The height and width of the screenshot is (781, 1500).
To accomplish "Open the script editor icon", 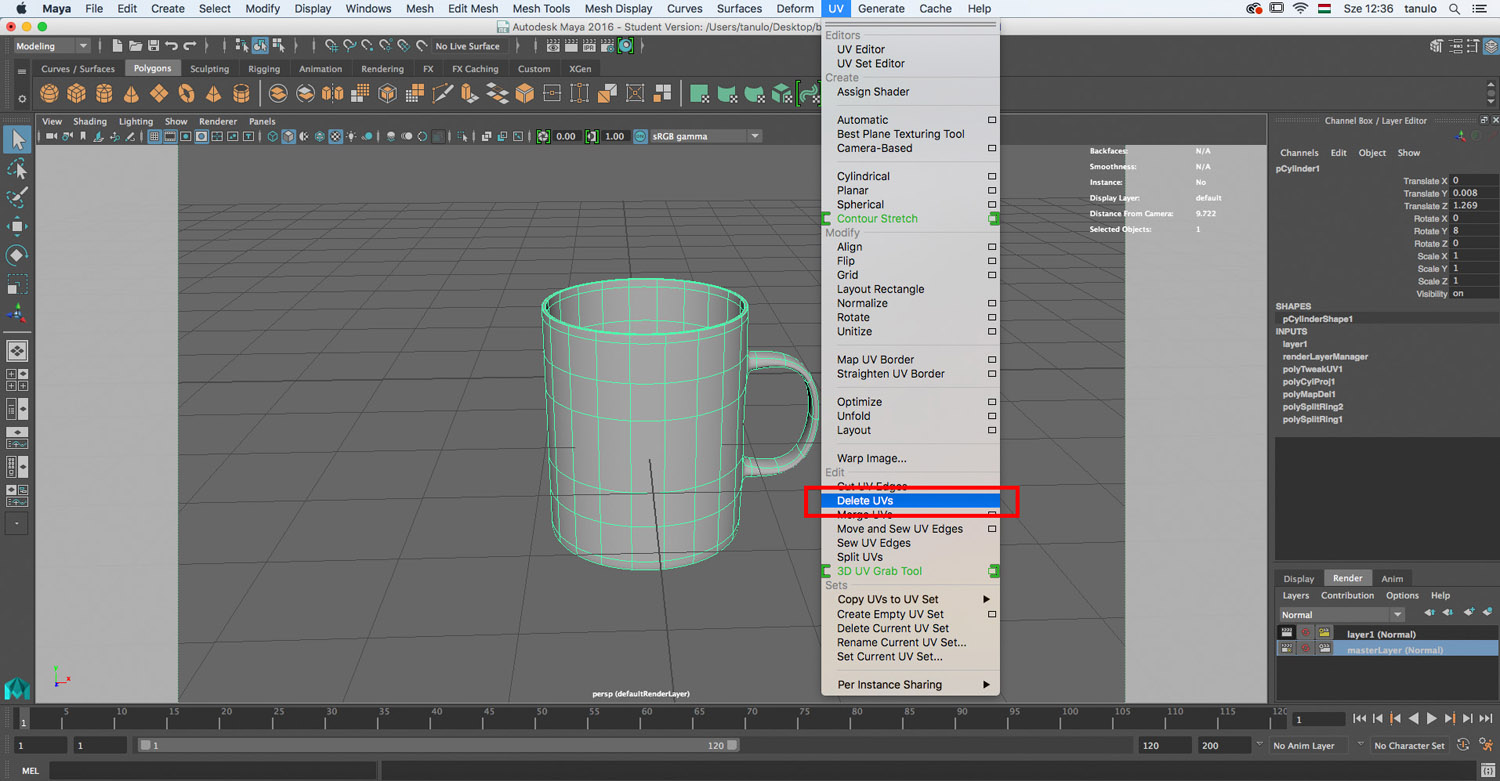I will tap(1488, 771).
